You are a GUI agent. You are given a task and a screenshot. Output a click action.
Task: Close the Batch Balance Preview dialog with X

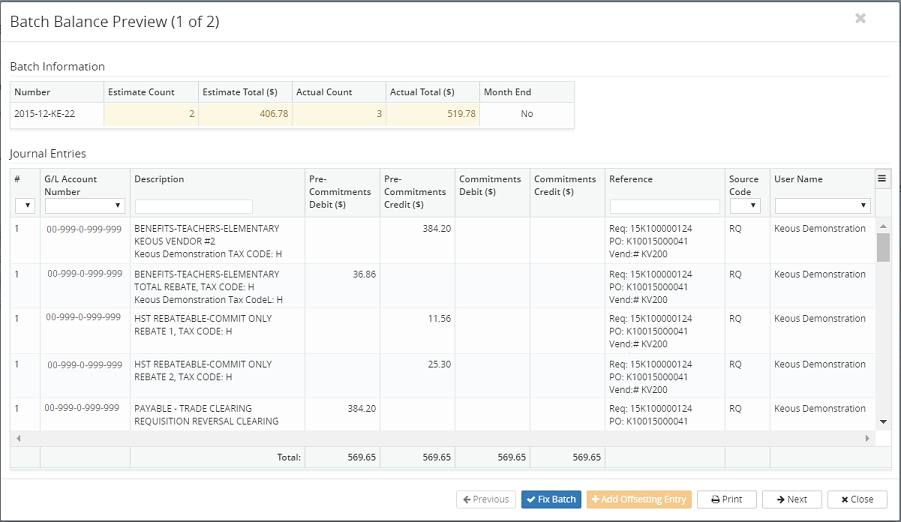coord(860,19)
